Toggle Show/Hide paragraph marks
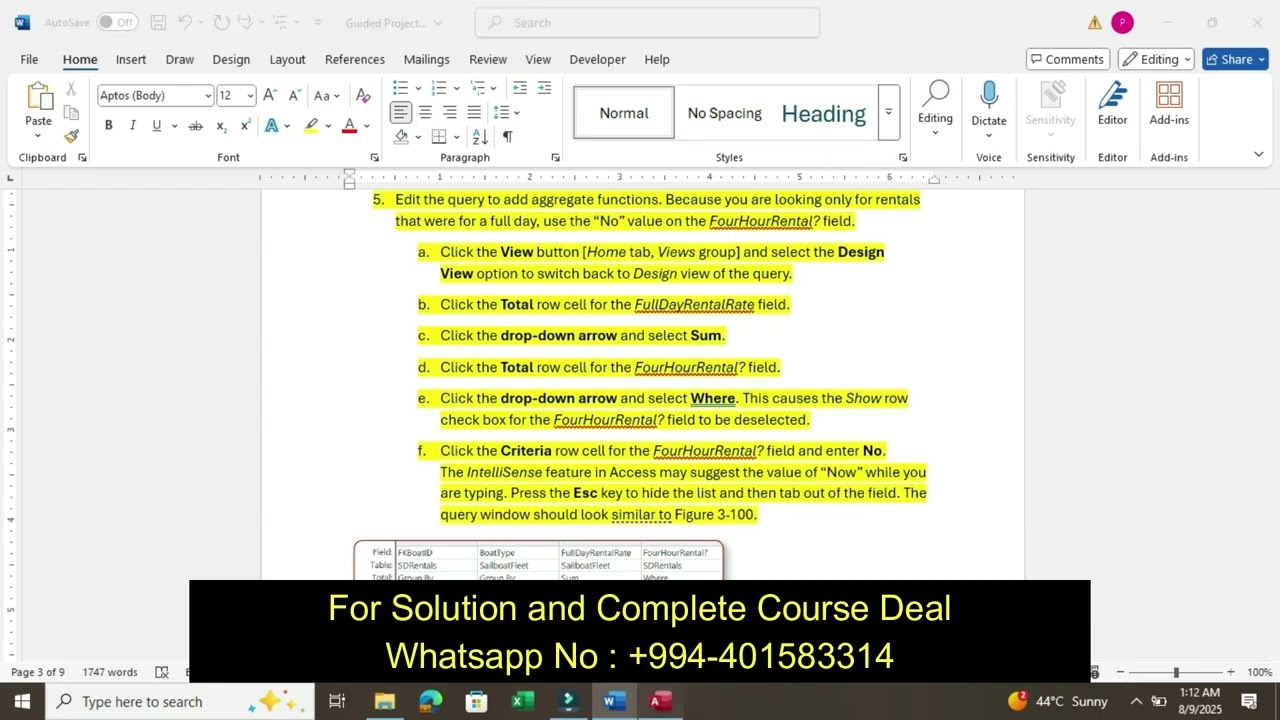 pyautogui.click(x=508, y=136)
